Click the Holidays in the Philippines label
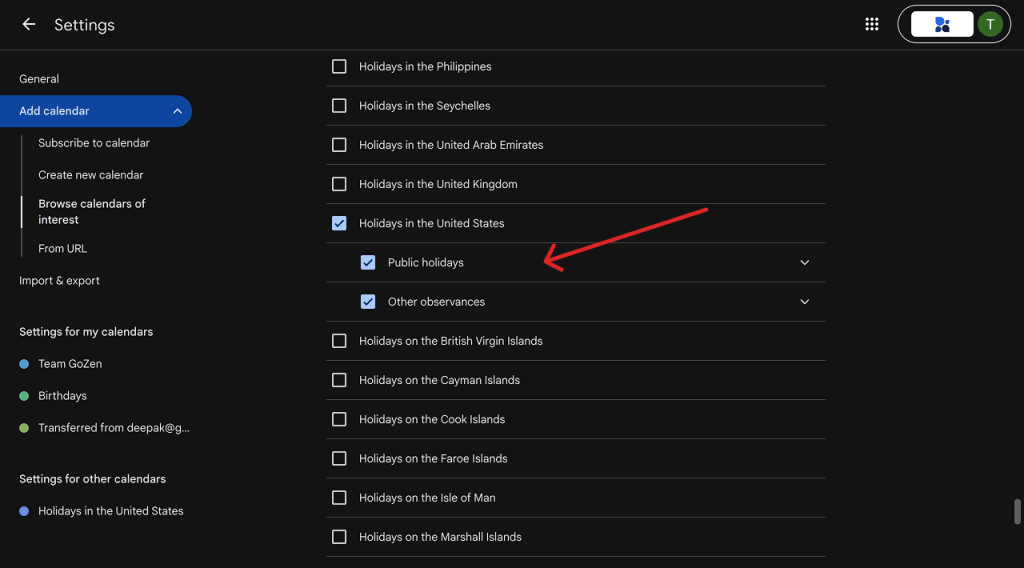The width and height of the screenshot is (1024, 568). coord(425,67)
